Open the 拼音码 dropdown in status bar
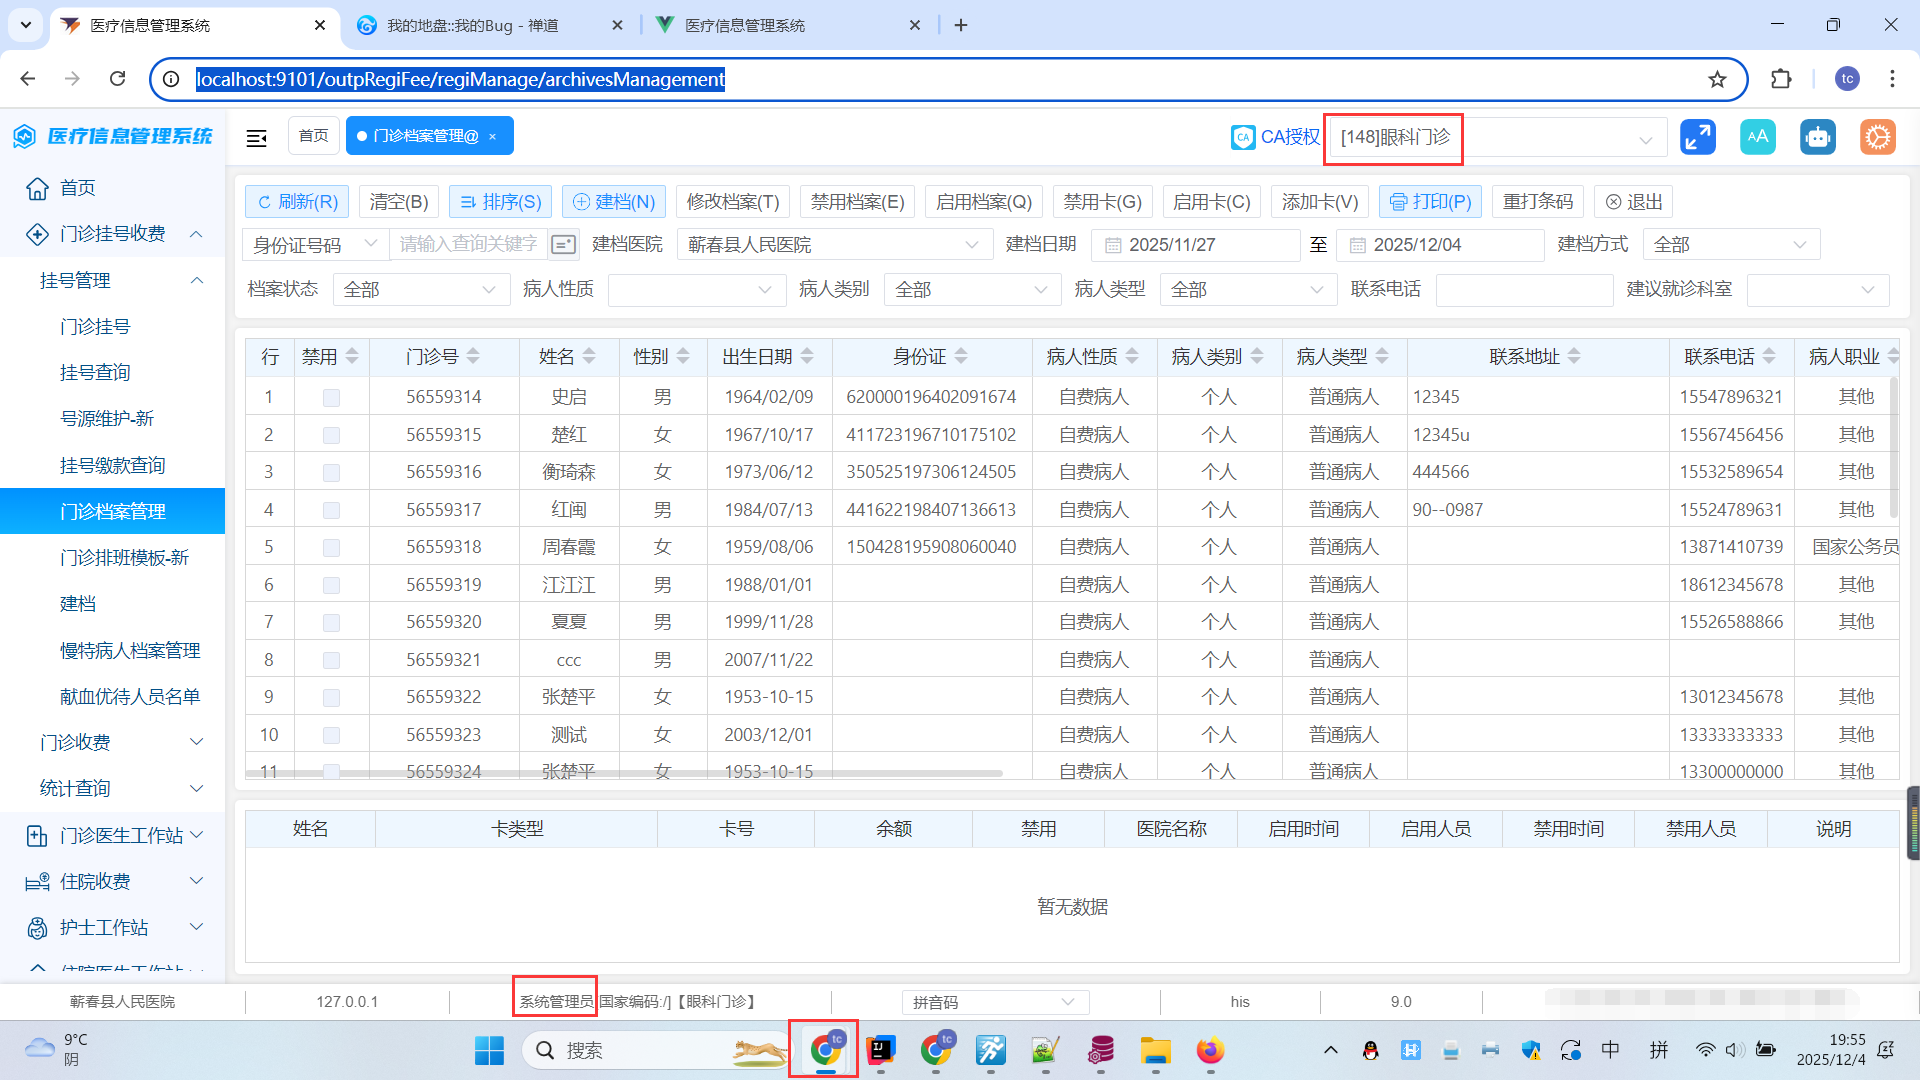This screenshot has height=1080, width=1920. (995, 1002)
